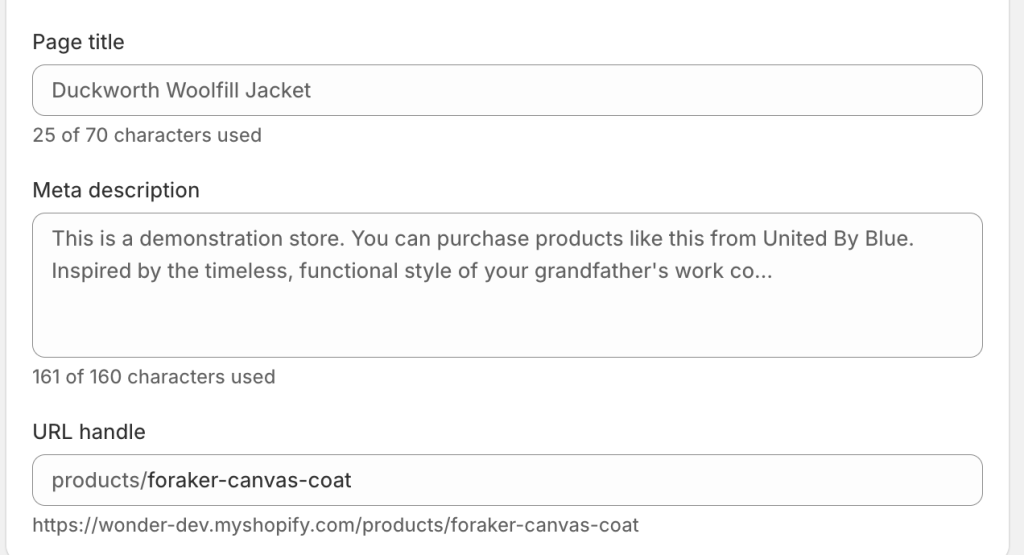
Task: Click the blank area inside Meta description box
Action: (507, 320)
